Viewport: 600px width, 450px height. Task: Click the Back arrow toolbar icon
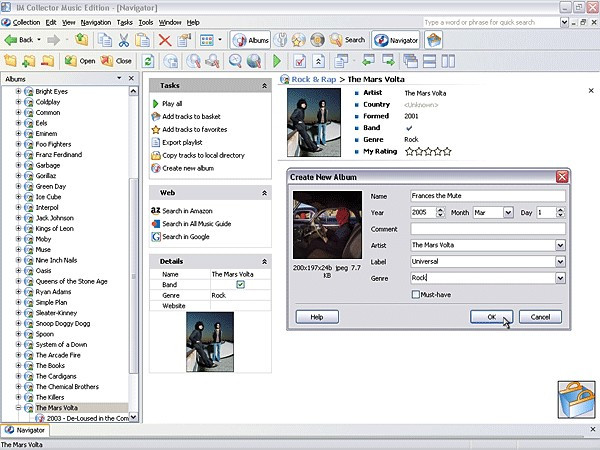coord(11,40)
